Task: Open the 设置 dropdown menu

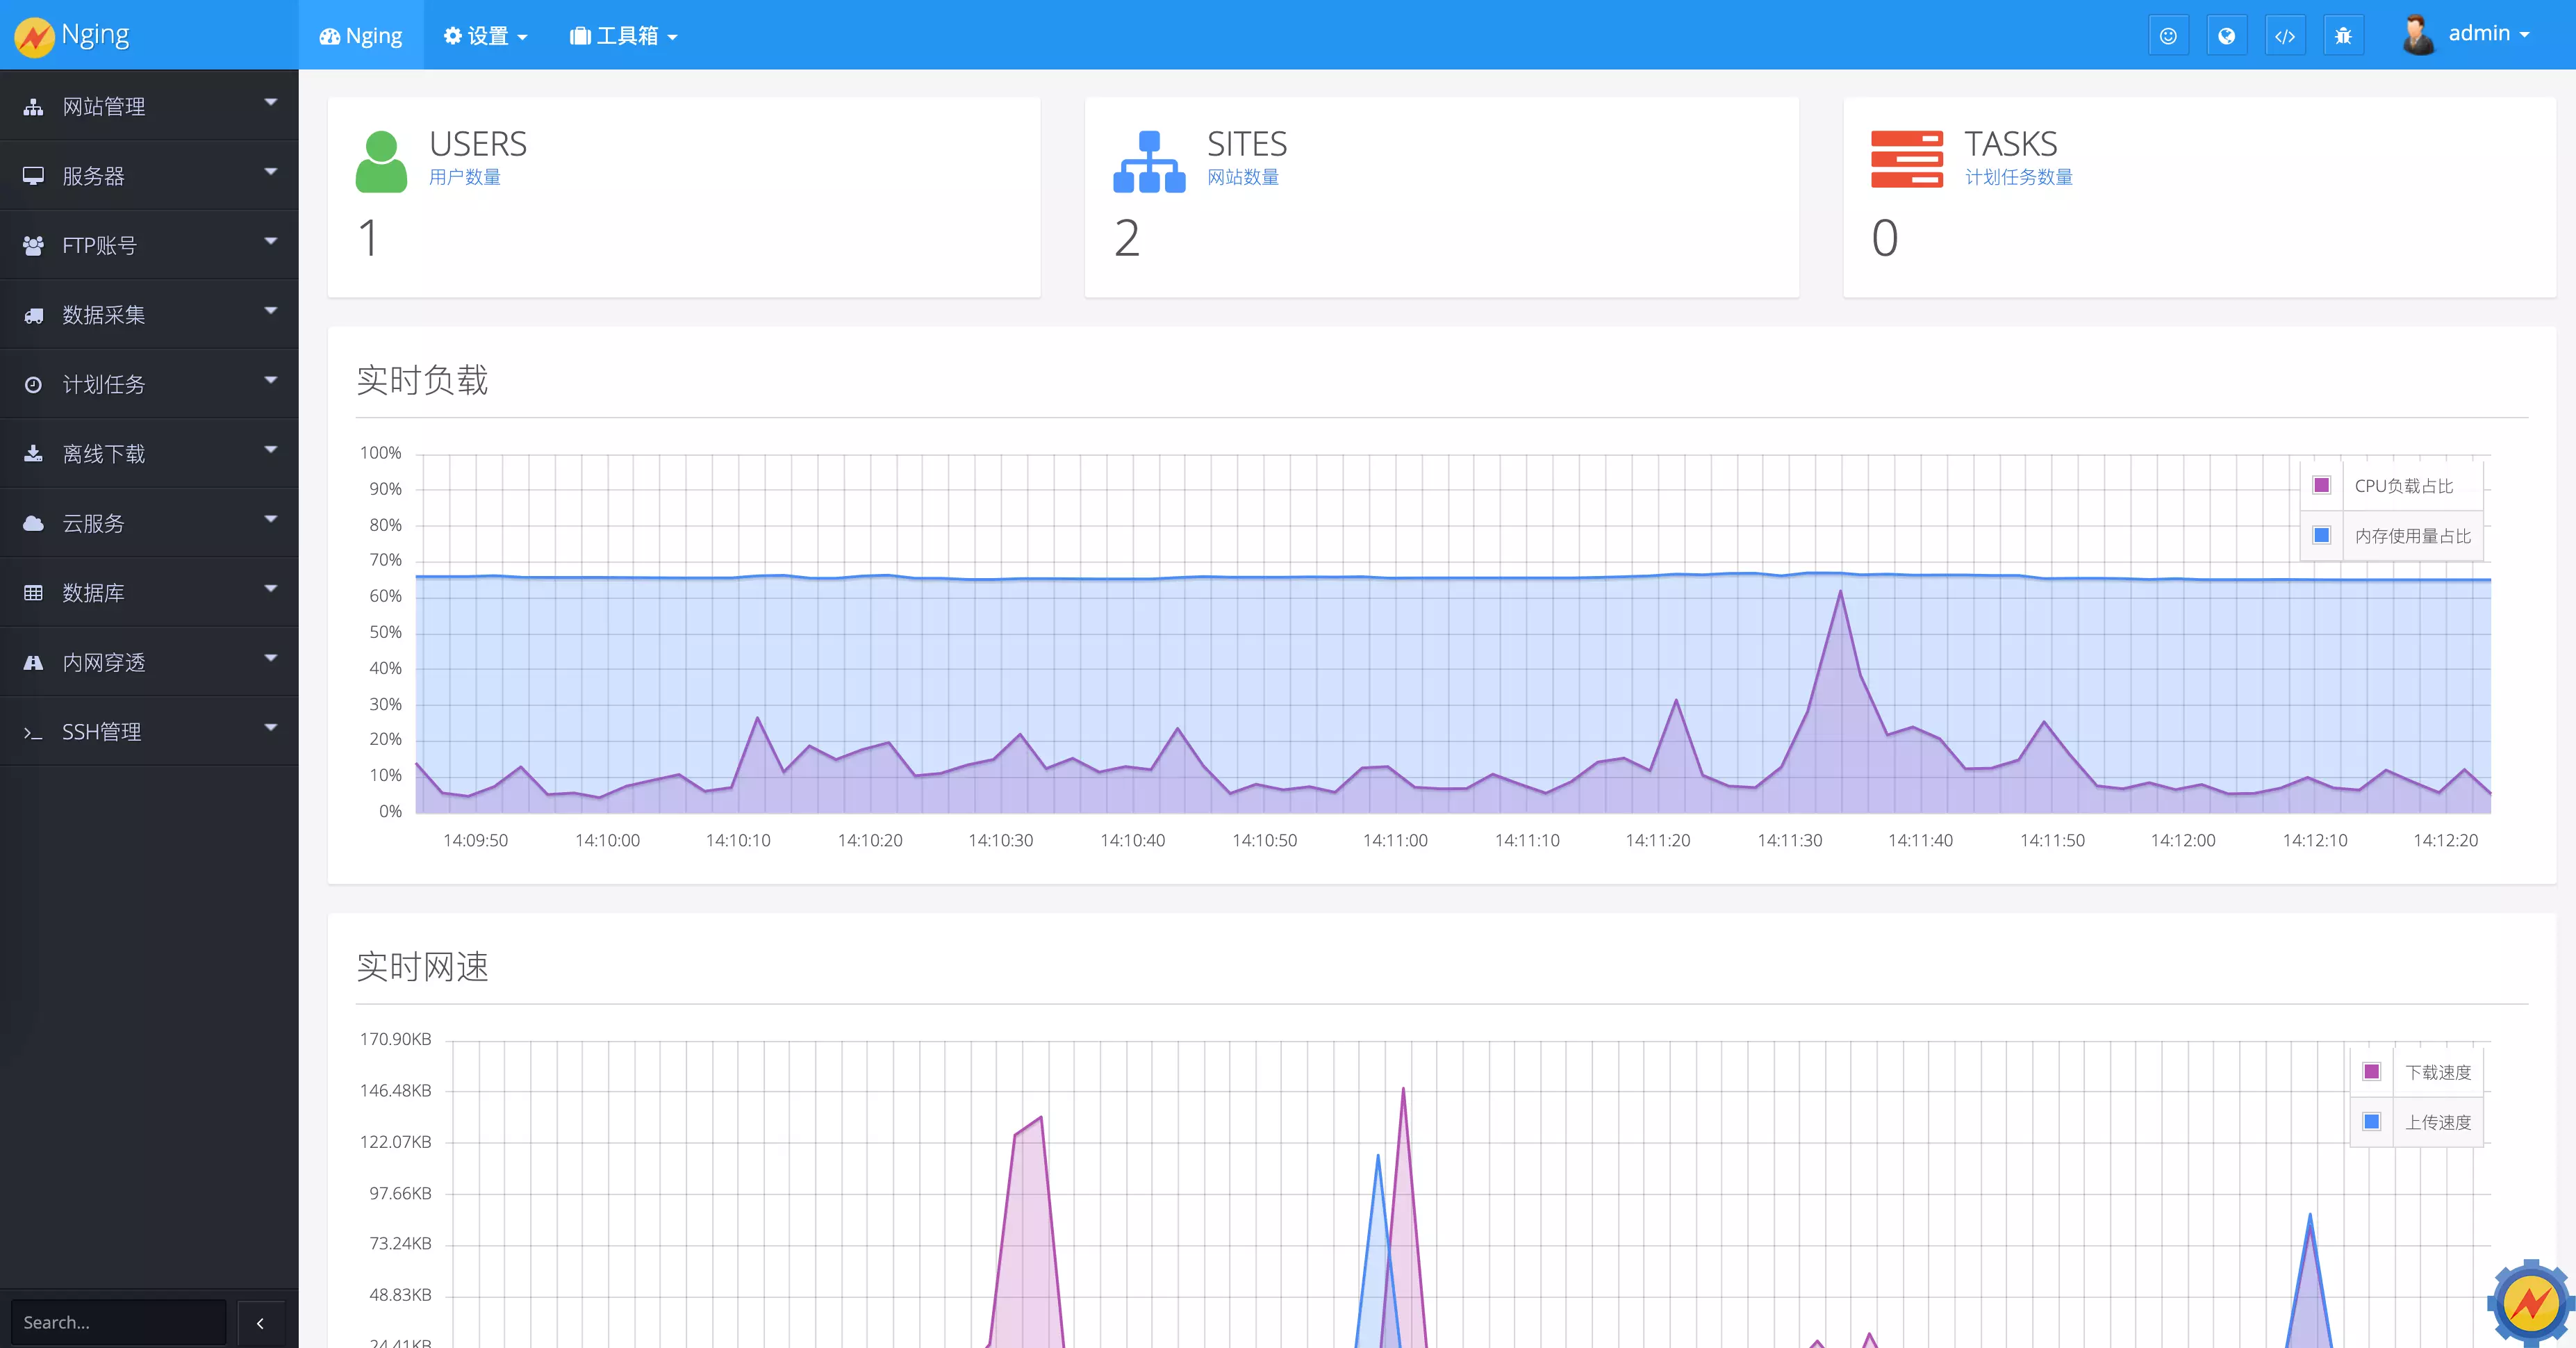Action: tap(485, 36)
